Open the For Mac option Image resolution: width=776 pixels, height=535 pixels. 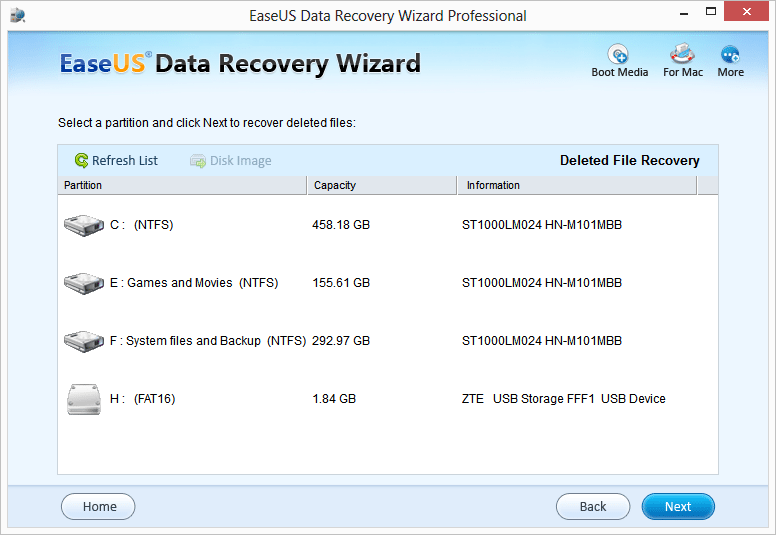pos(682,61)
